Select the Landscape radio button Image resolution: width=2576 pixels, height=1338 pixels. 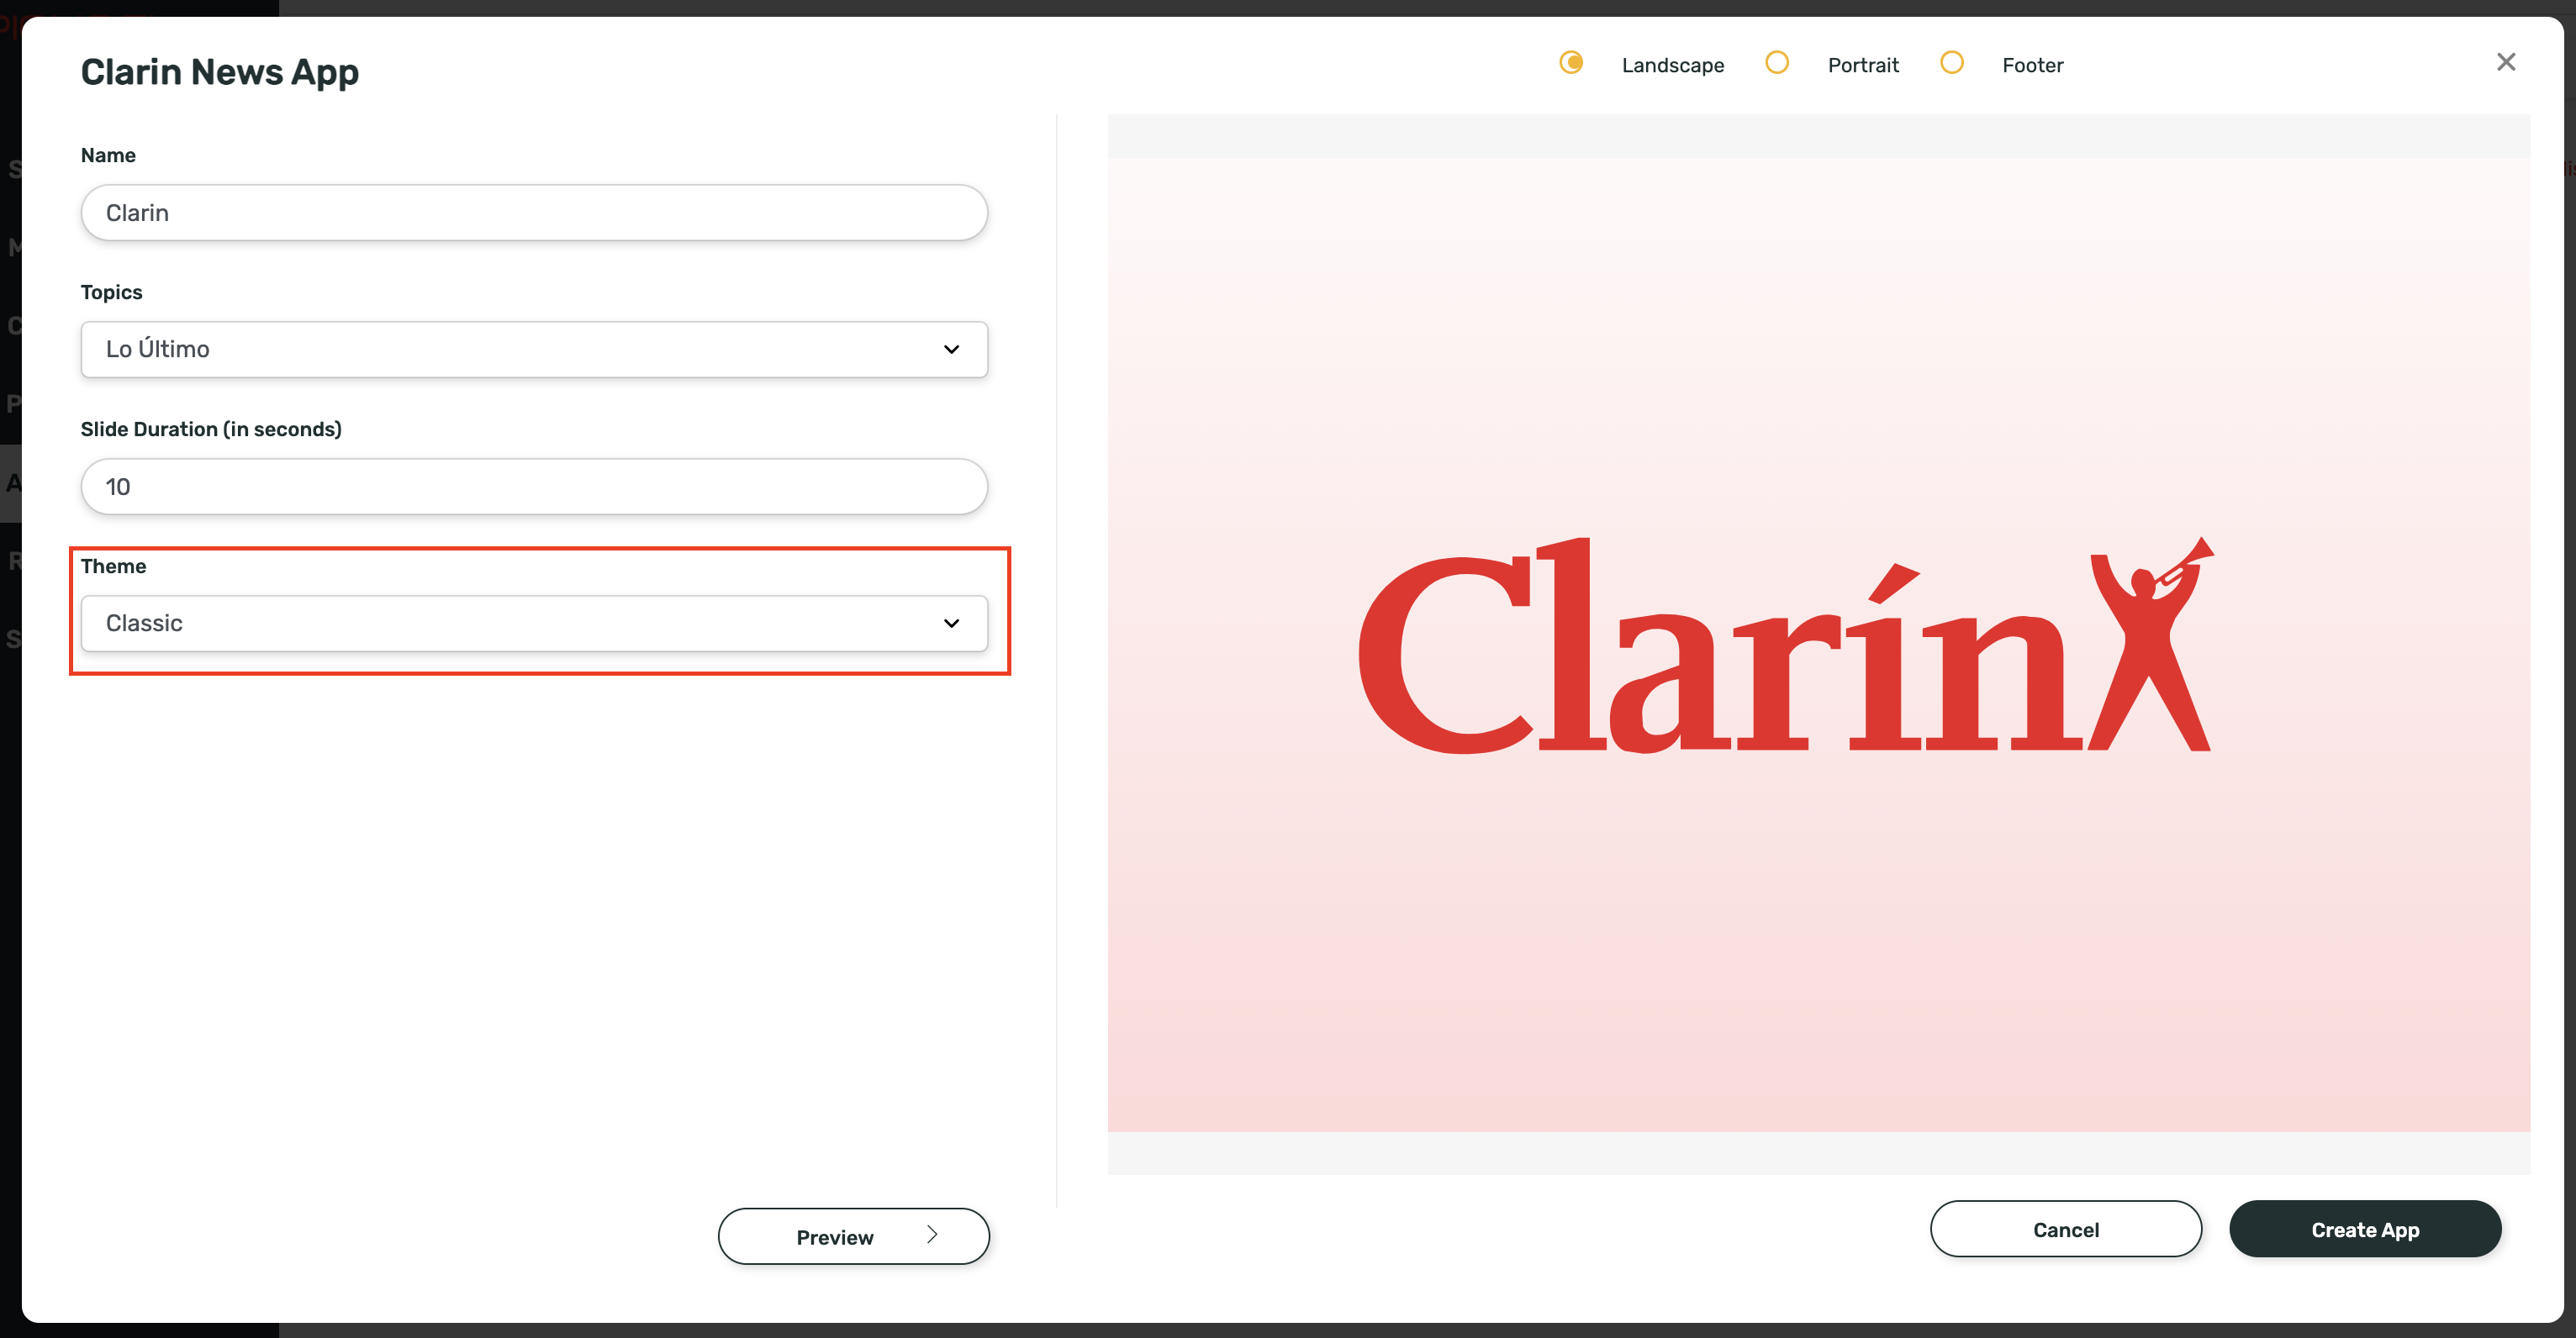[x=1571, y=63]
